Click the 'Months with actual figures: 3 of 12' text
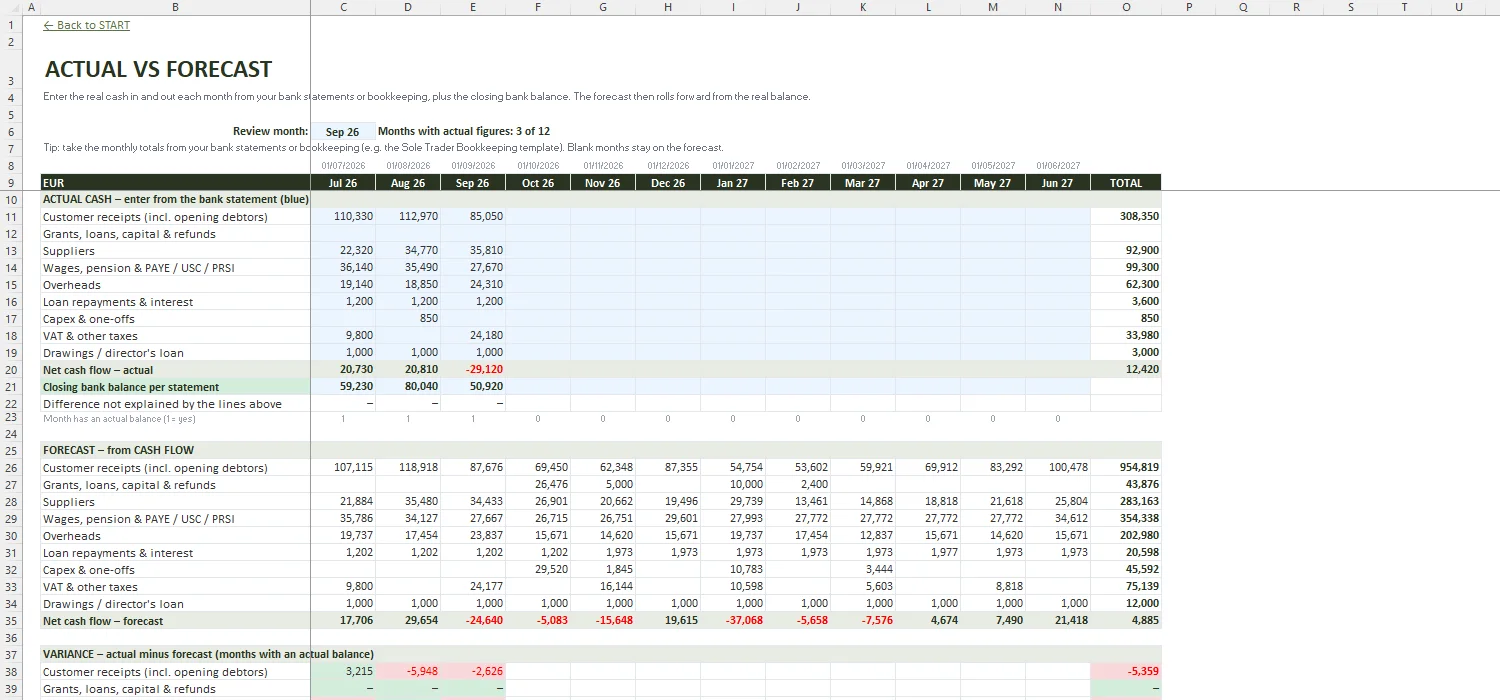Image resolution: width=1500 pixels, height=700 pixels. (x=464, y=131)
